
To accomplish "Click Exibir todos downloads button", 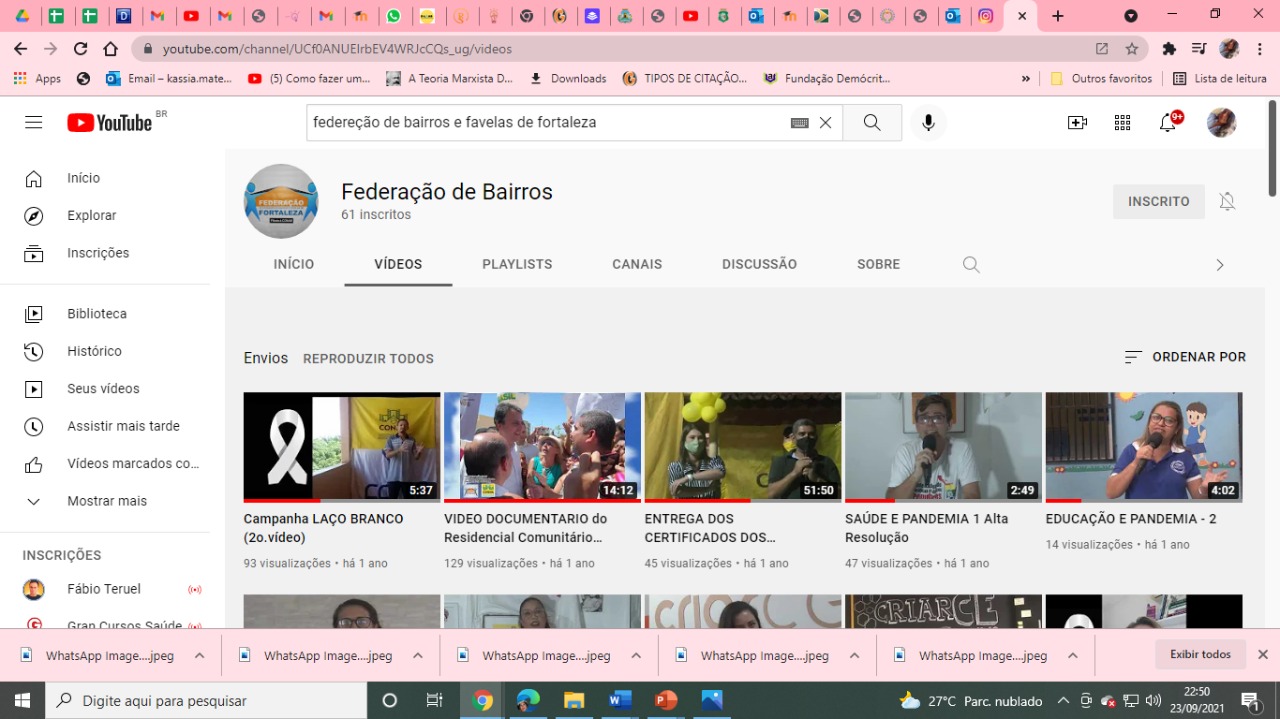I will pos(1200,654).
